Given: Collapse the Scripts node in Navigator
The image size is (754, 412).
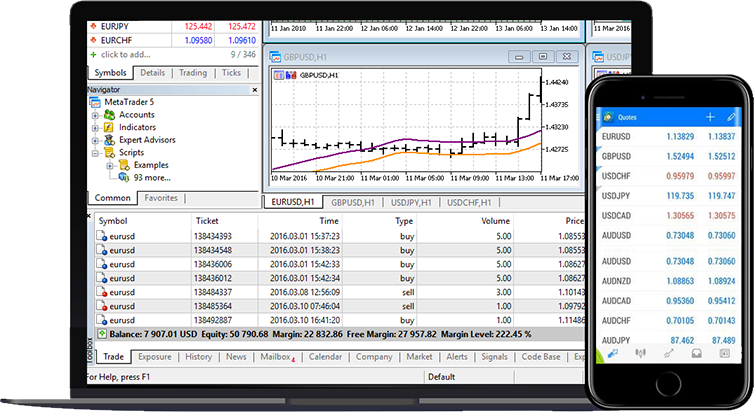Looking at the screenshot, I should [x=95, y=153].
